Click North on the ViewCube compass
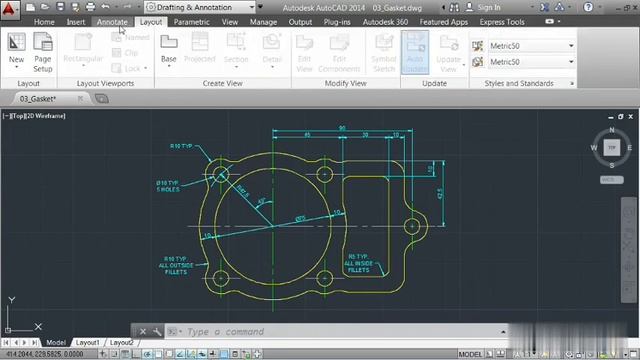The width and height of the screenshot is (640, 360). point(611,130)
